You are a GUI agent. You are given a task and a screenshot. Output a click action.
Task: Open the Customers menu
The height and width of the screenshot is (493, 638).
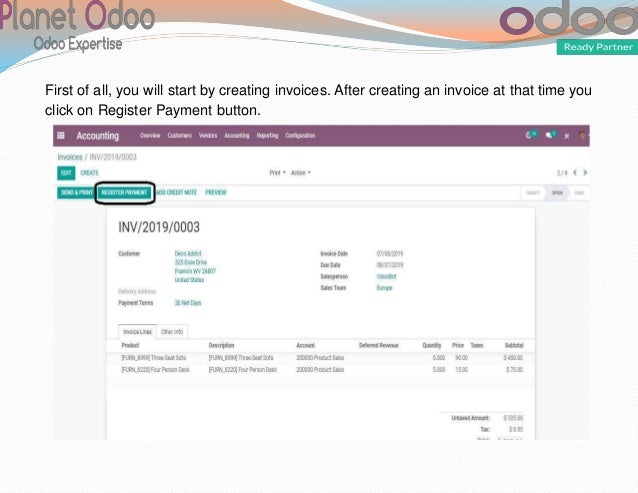(179, 135)
